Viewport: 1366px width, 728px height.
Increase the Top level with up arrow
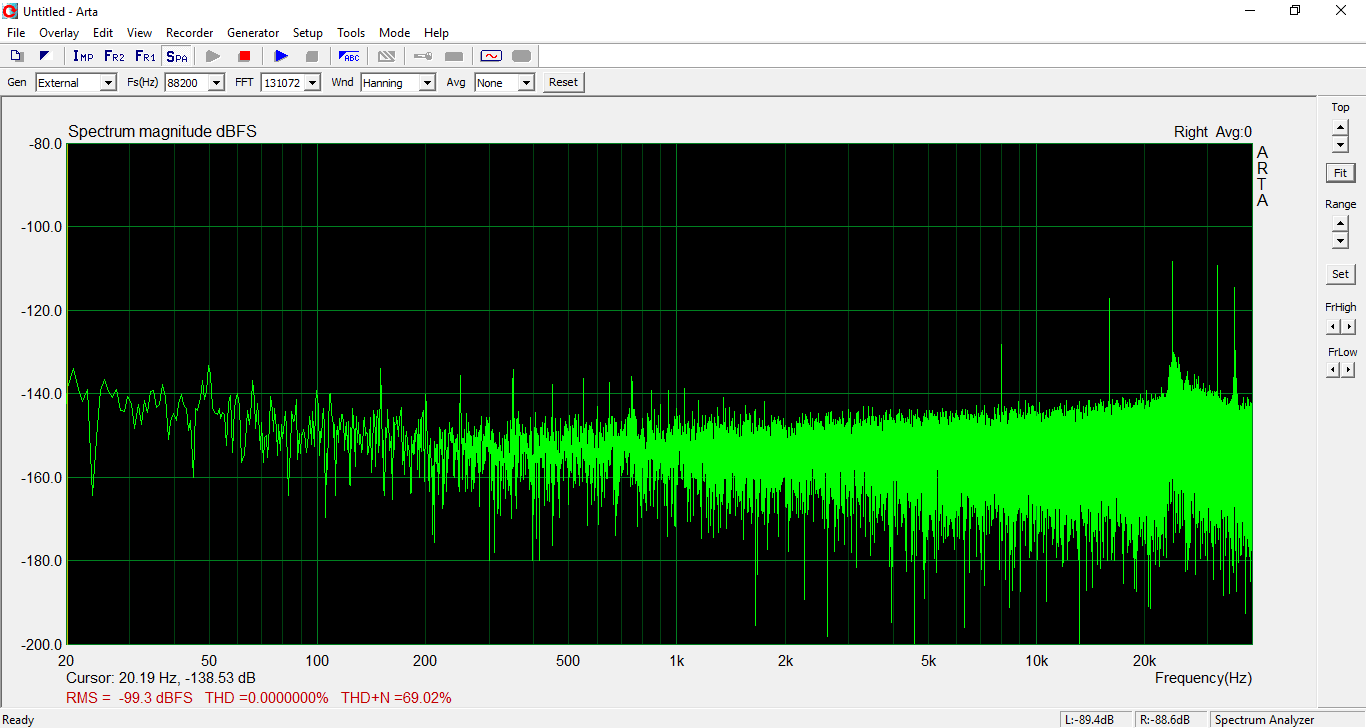click(1340, 127)
